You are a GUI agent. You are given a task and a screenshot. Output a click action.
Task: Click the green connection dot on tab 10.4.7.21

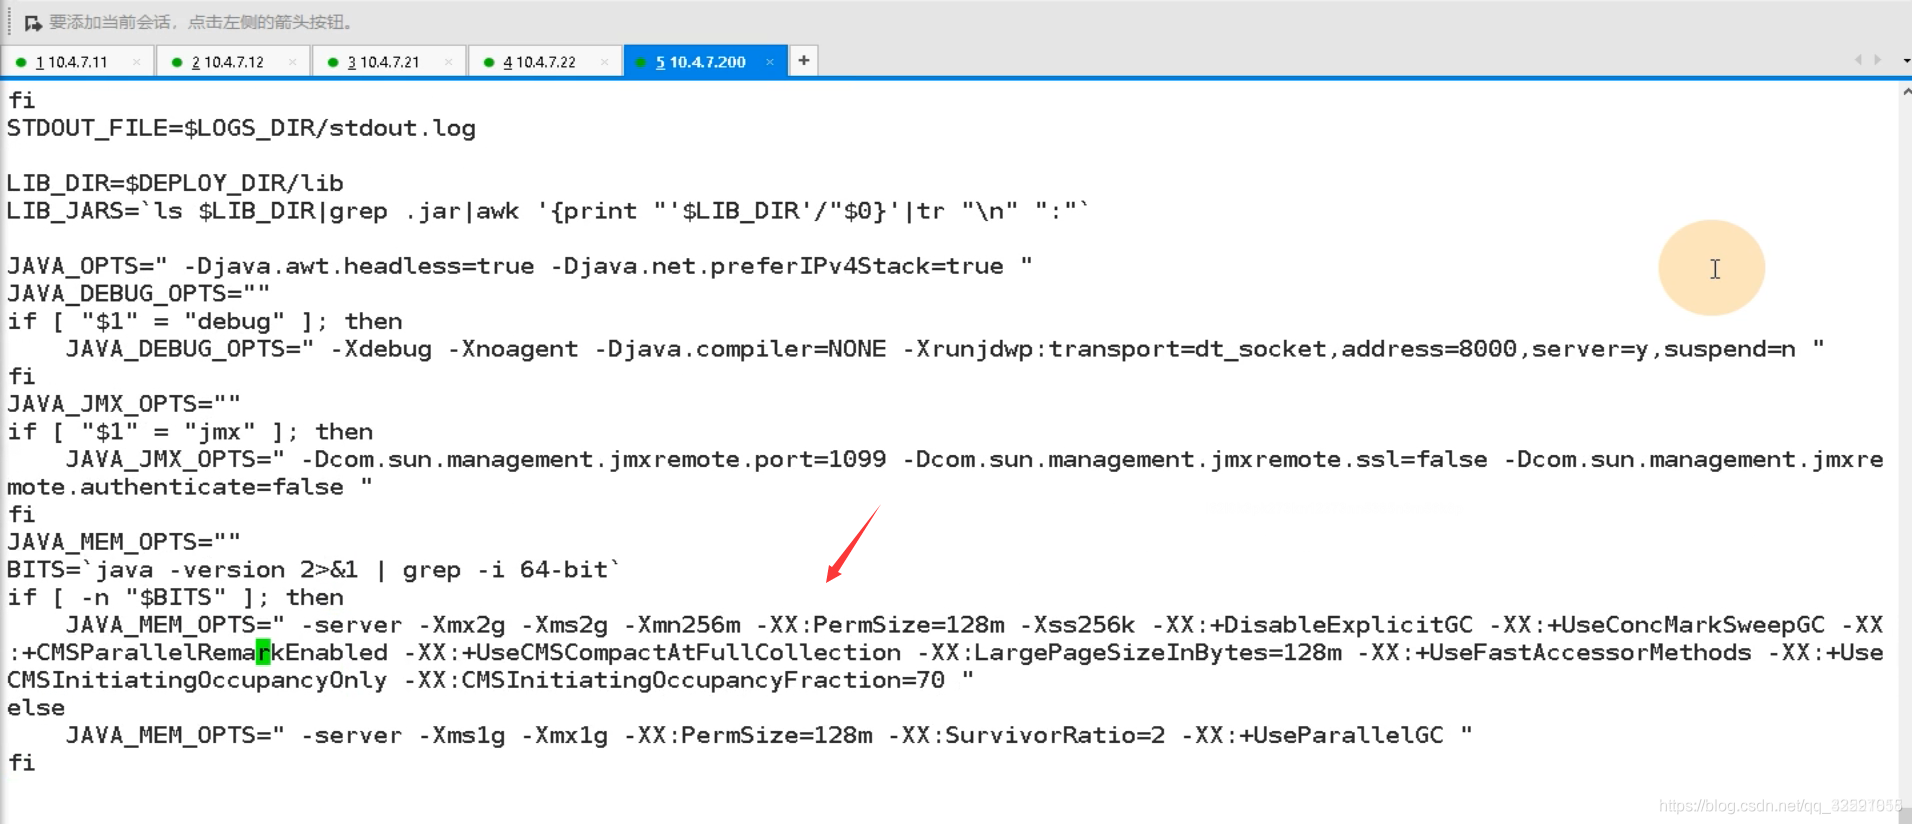(333, 62)
